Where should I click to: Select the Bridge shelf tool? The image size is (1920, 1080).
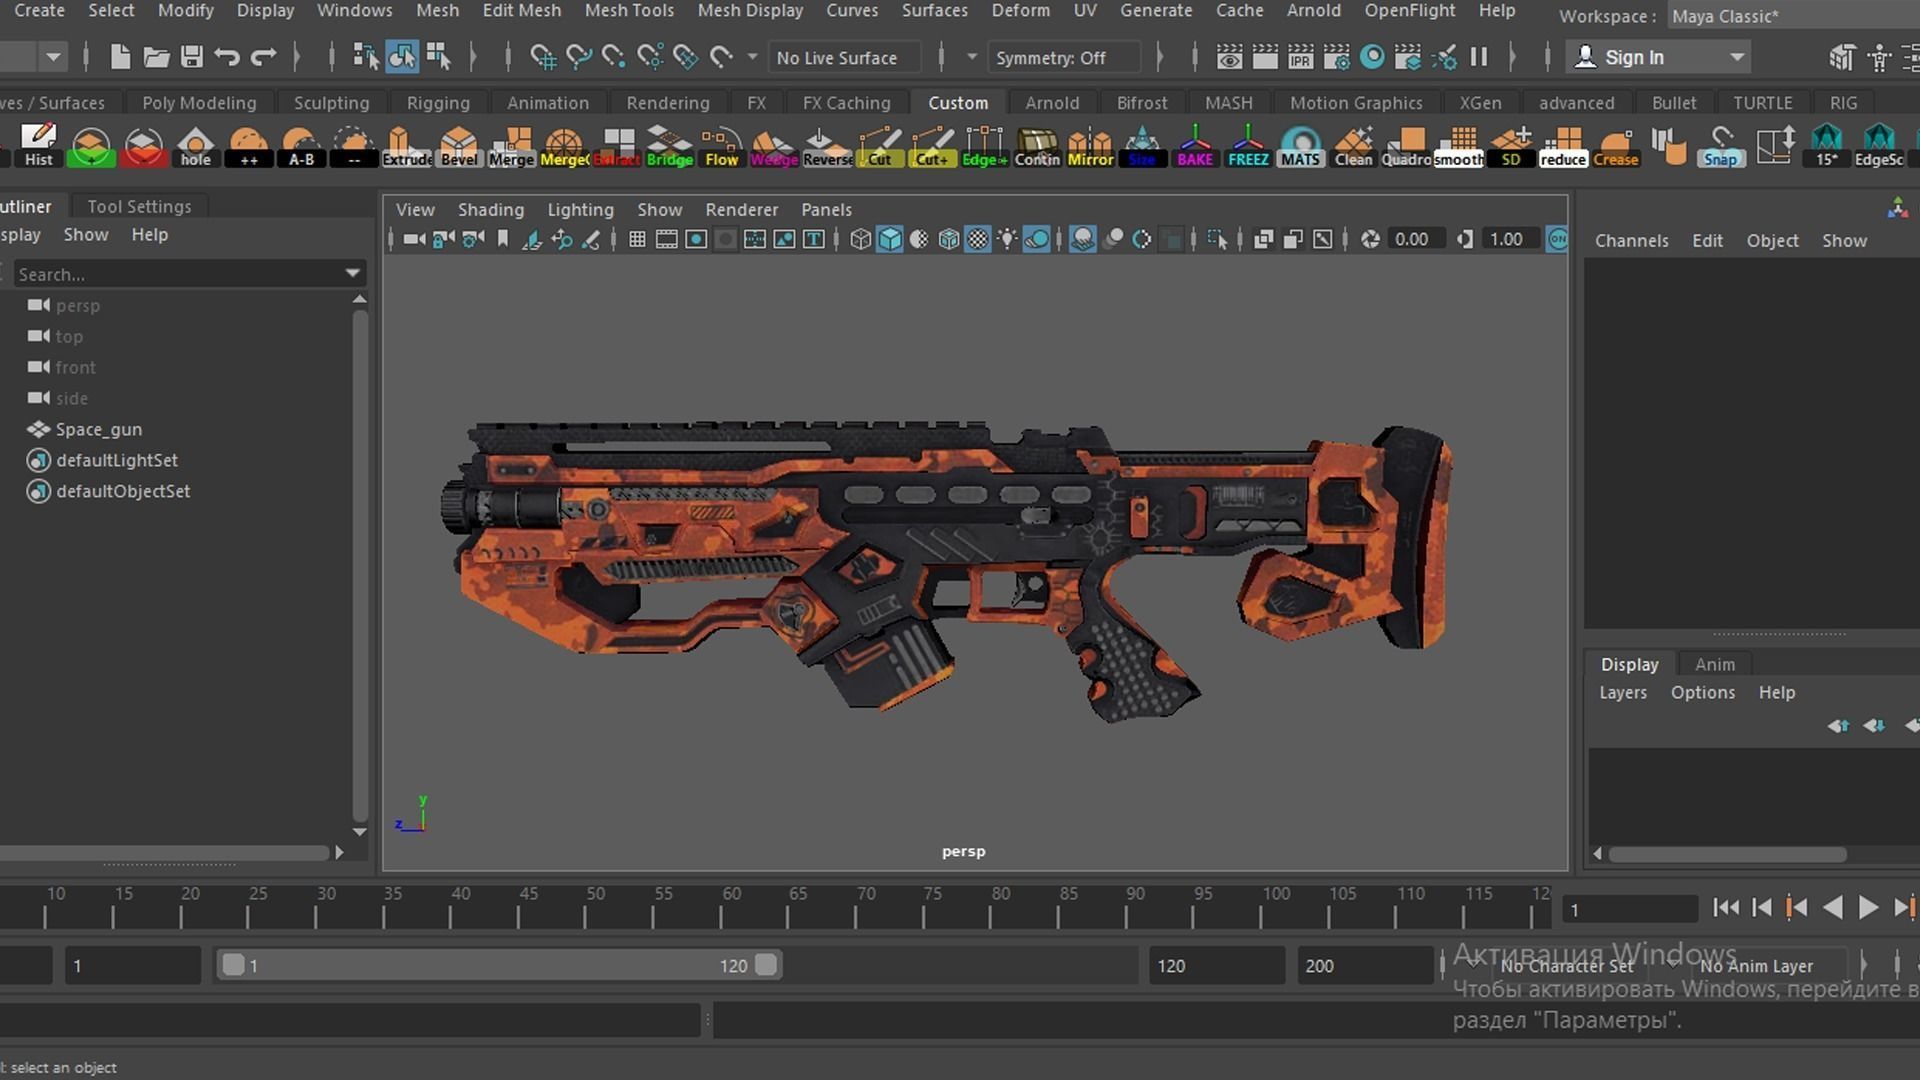coord(670,146)
